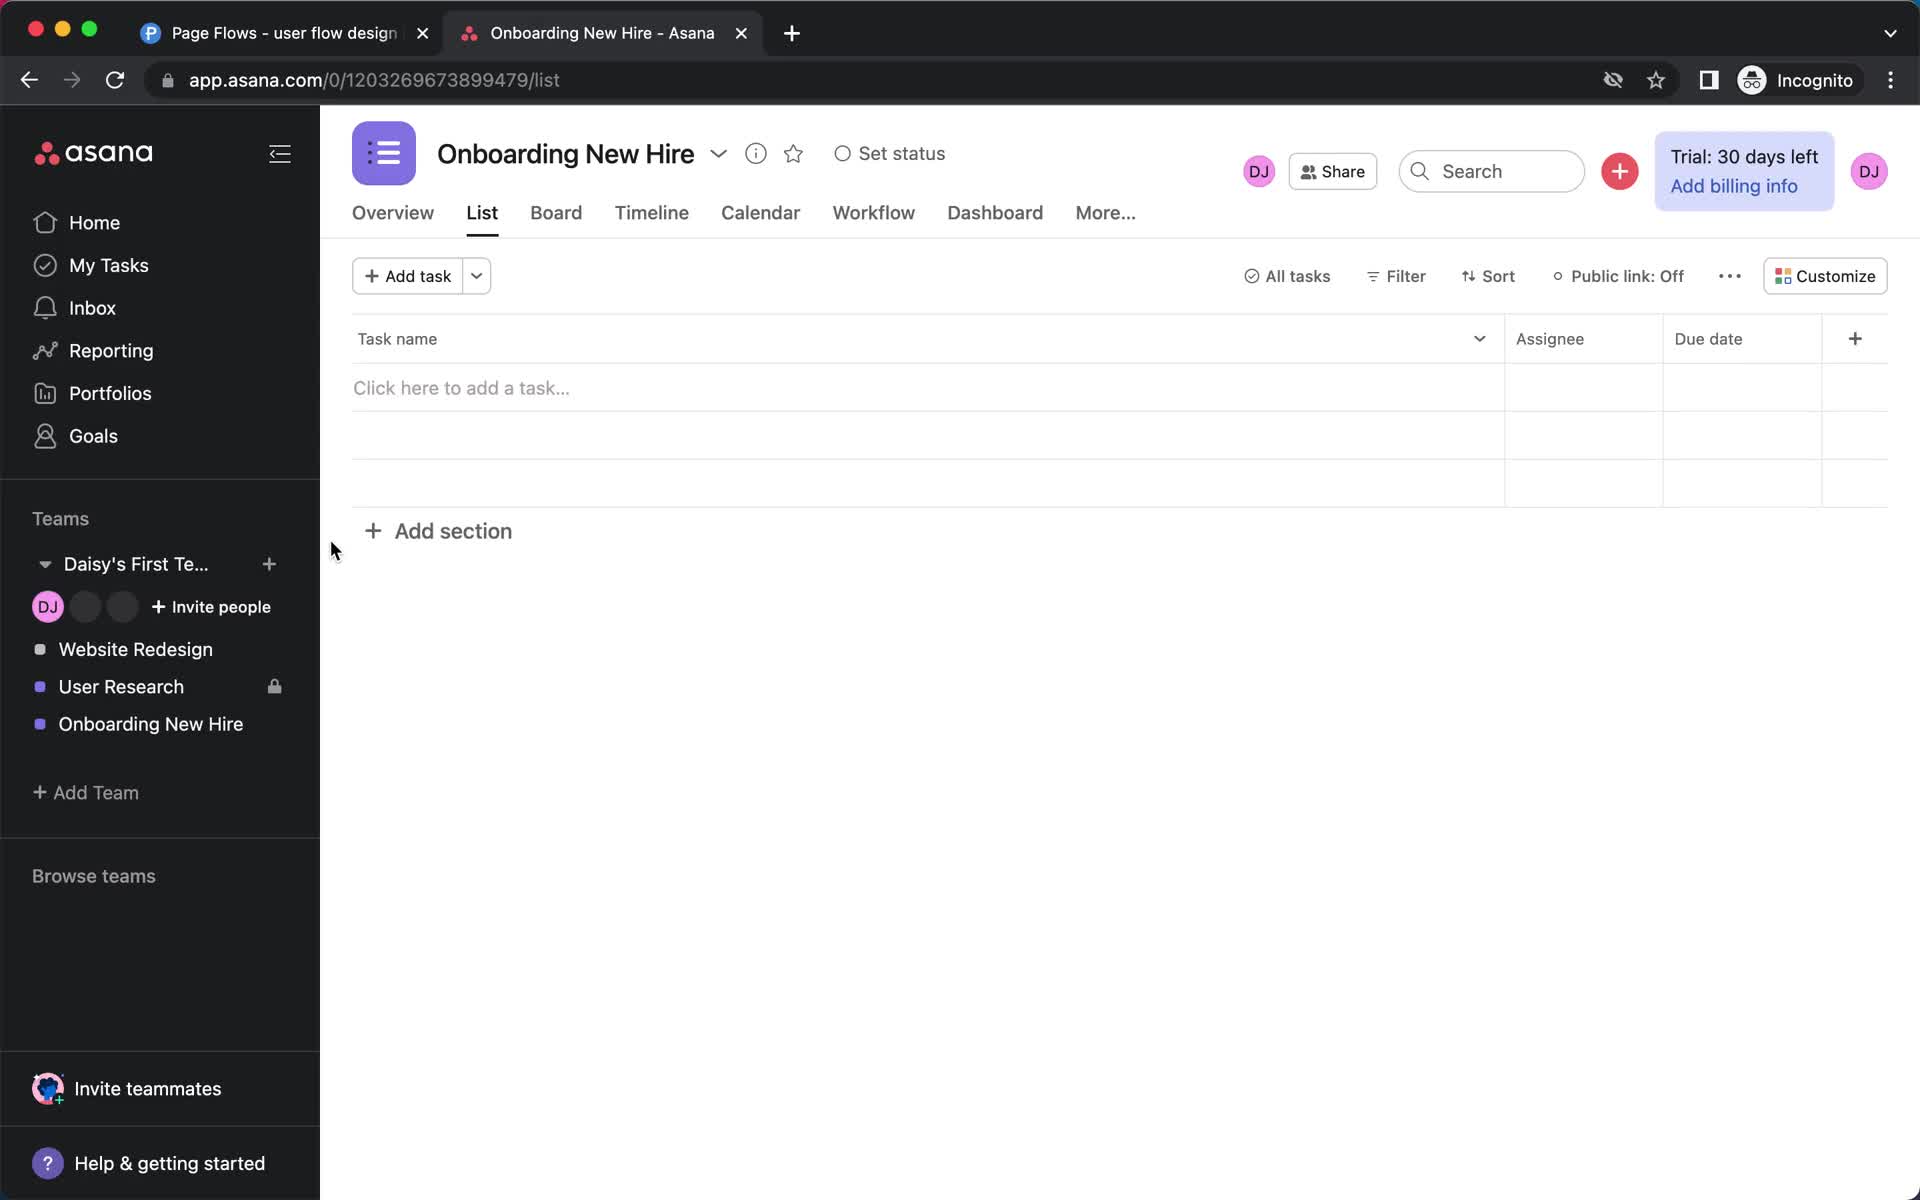
Task: Expand the task name column chevron
Action: tap(1478, 339)
